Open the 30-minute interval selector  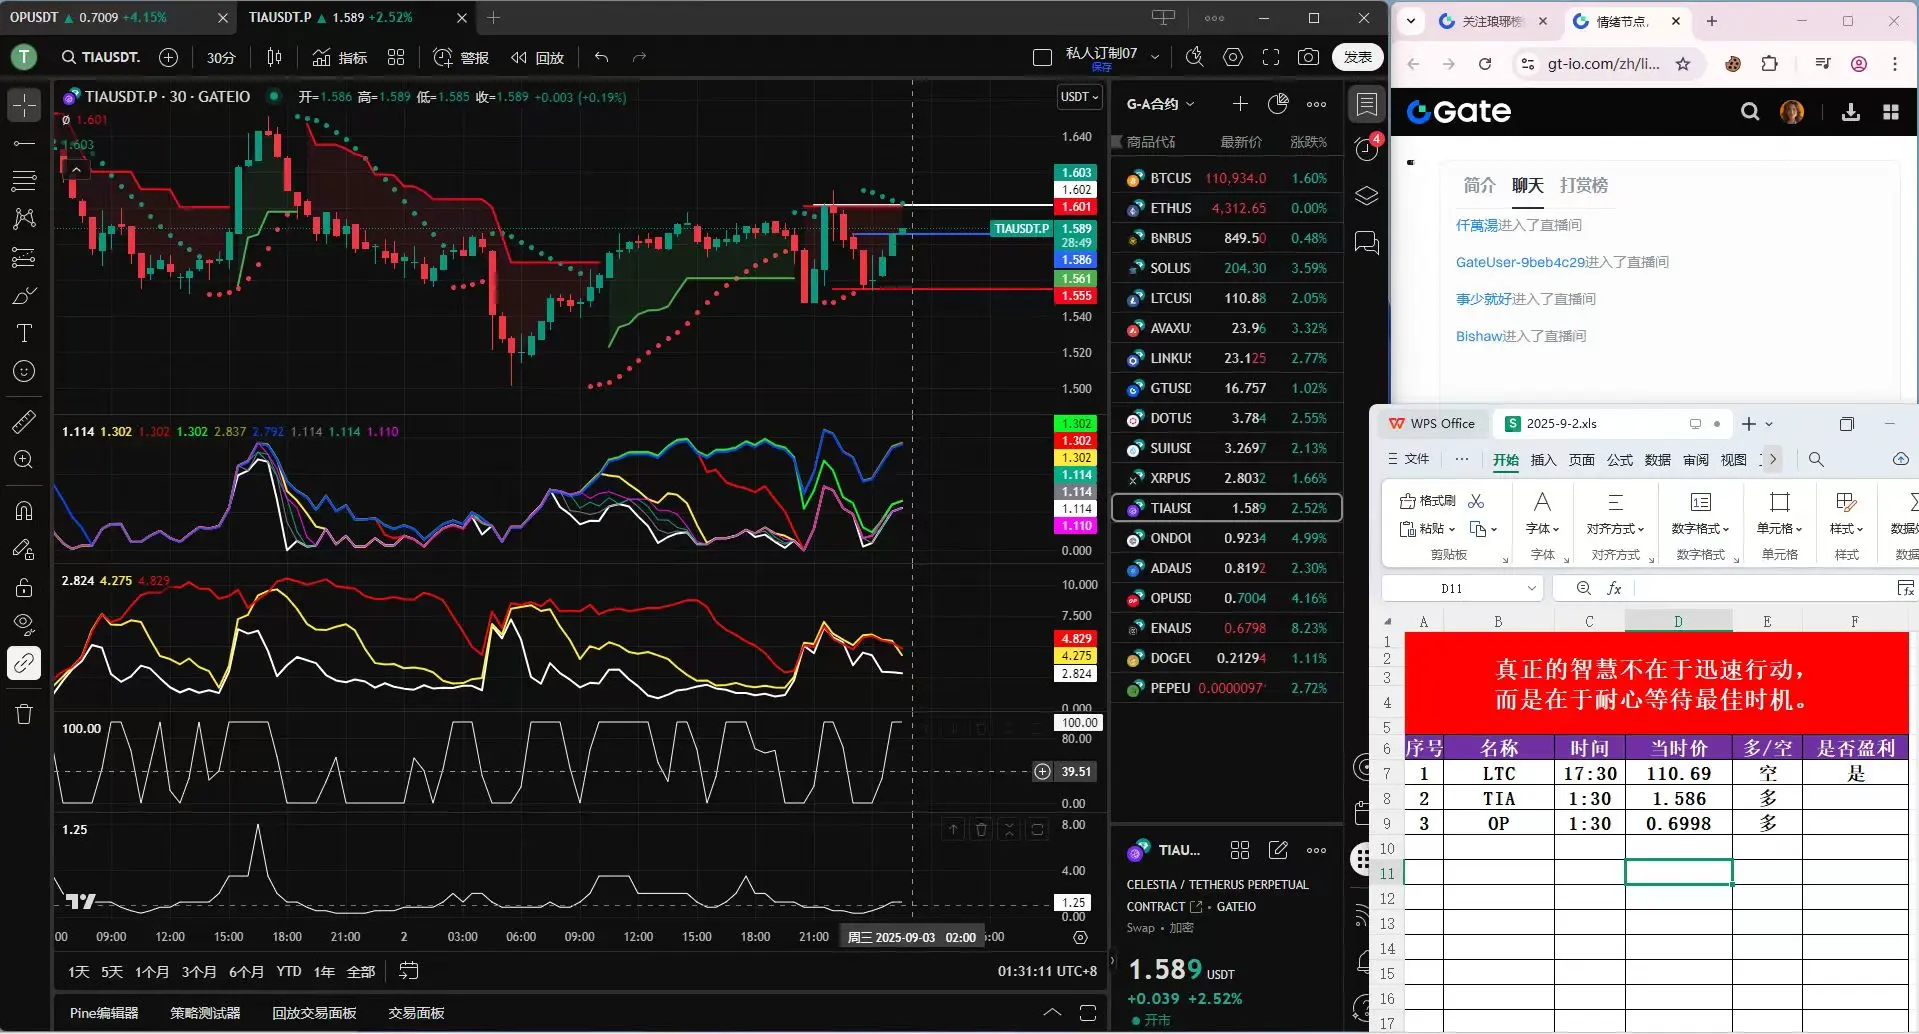tap(221, 58)
